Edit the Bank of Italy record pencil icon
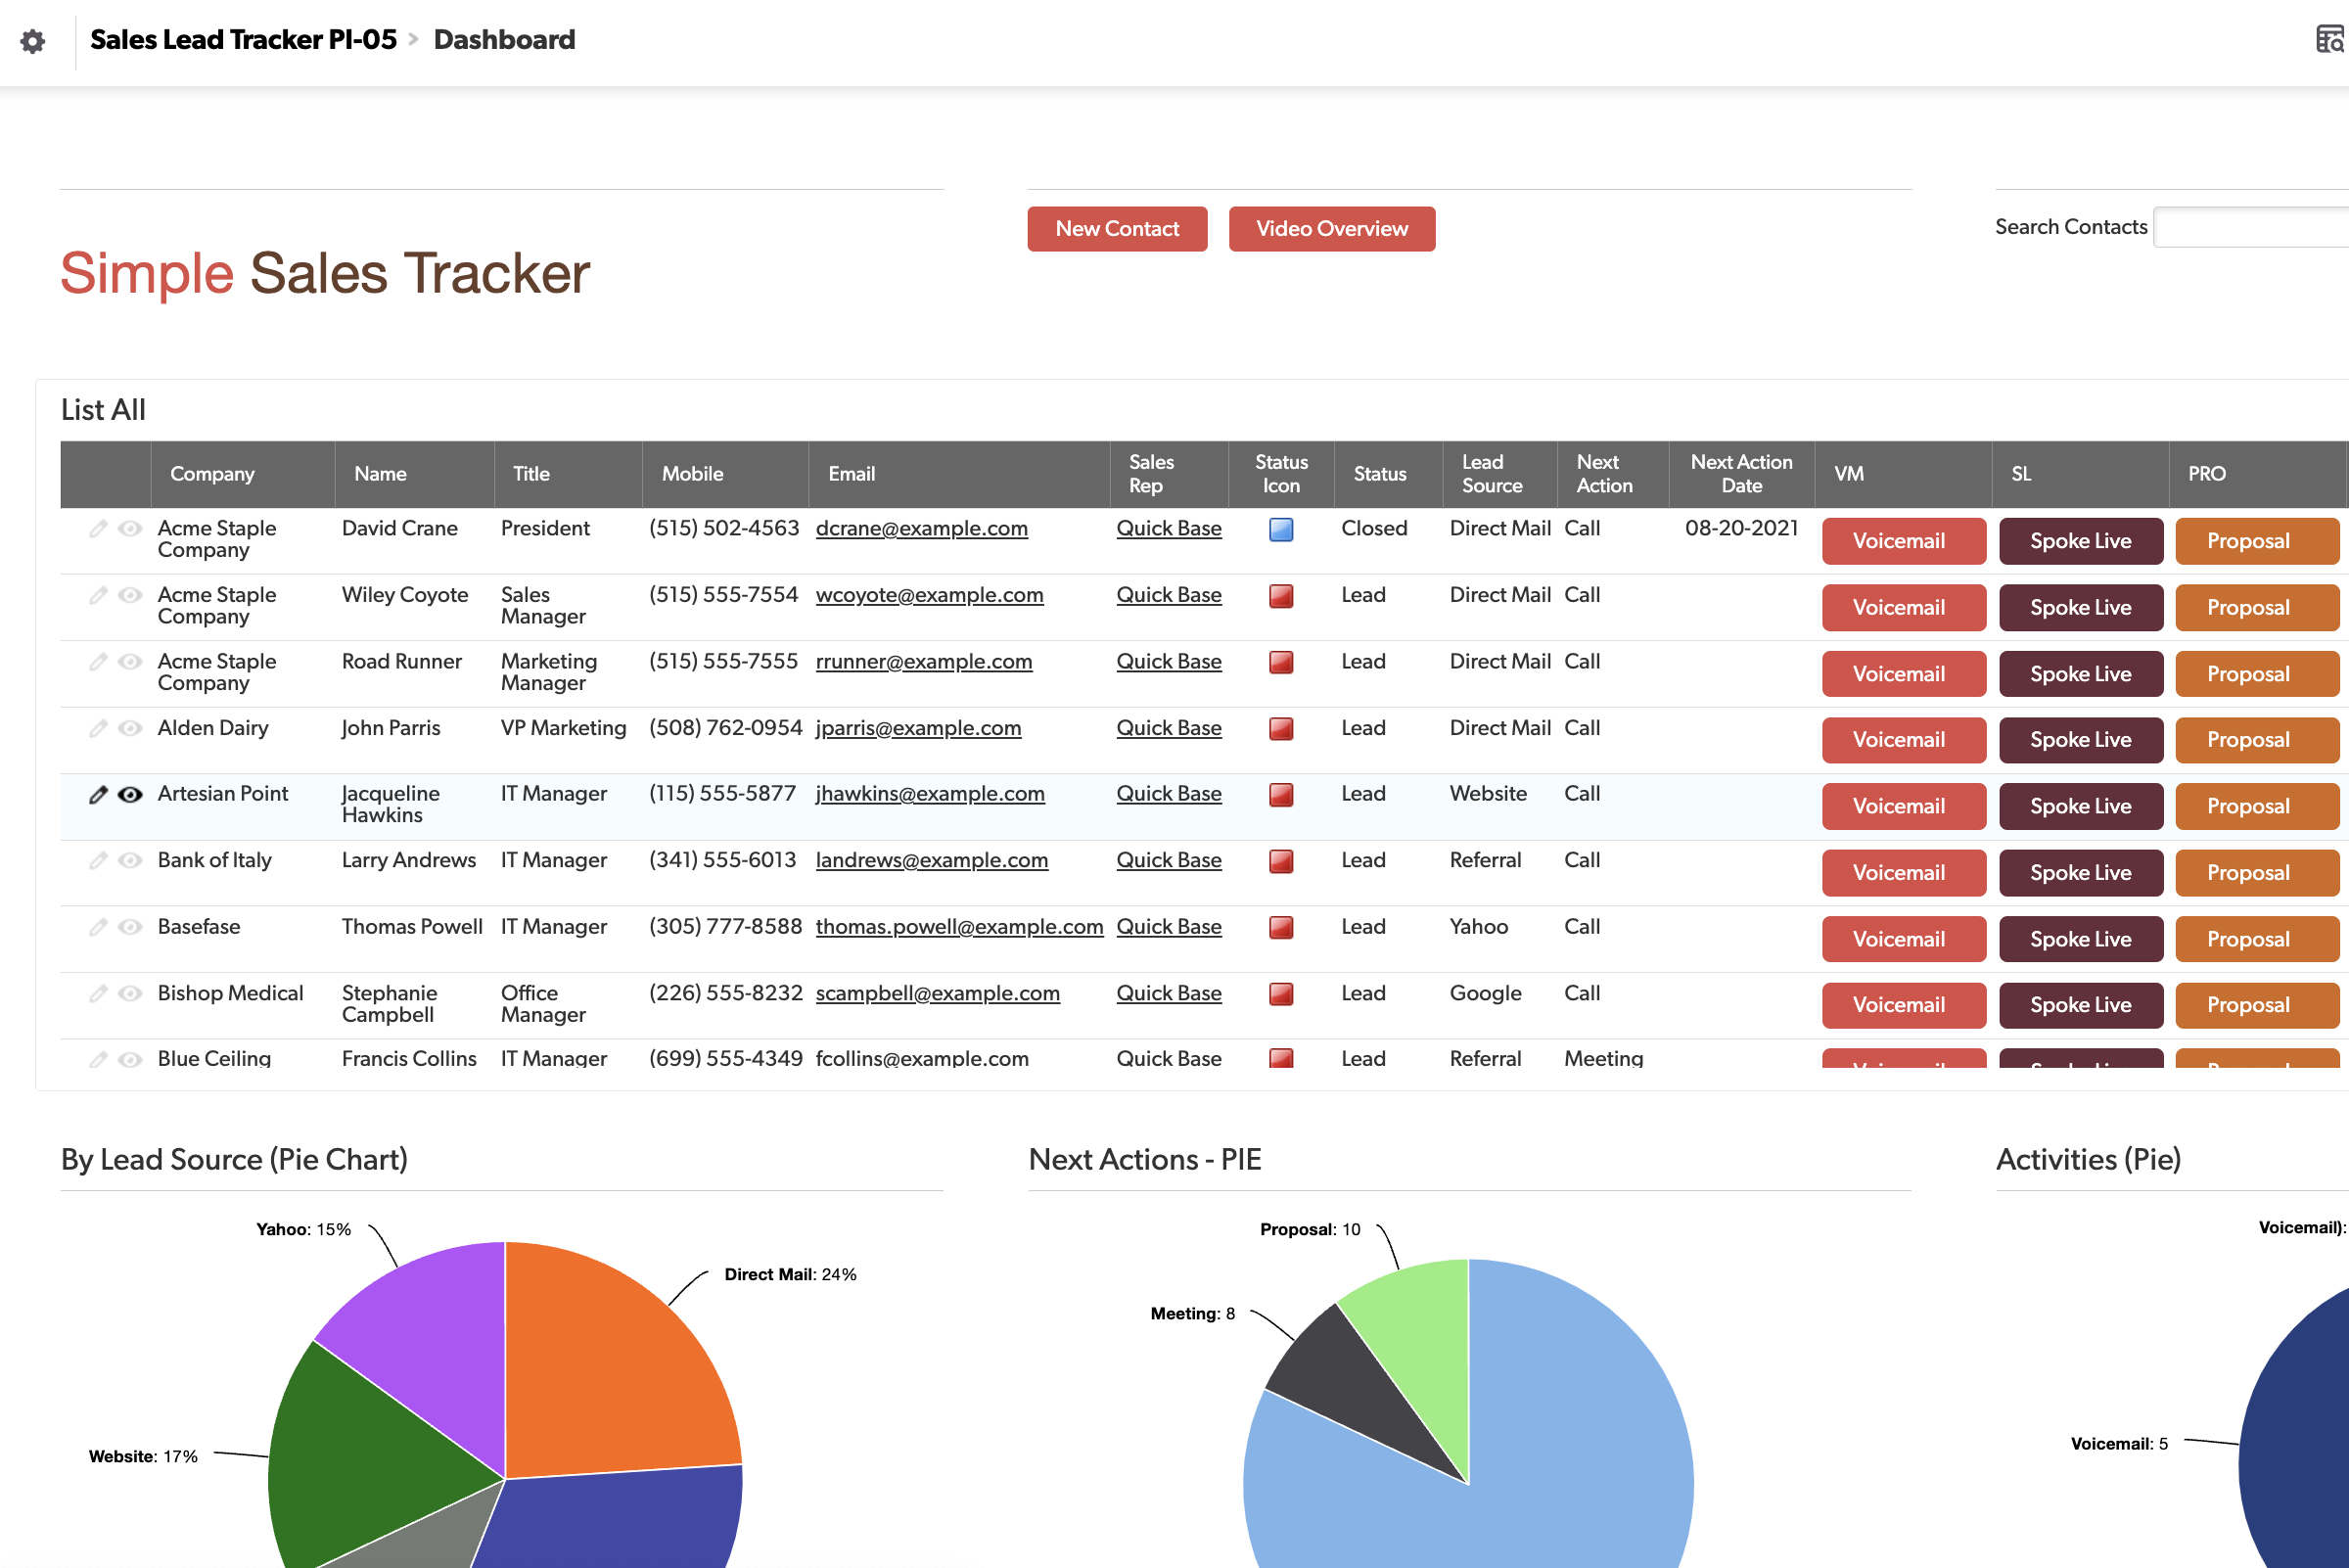 (98, 861)
